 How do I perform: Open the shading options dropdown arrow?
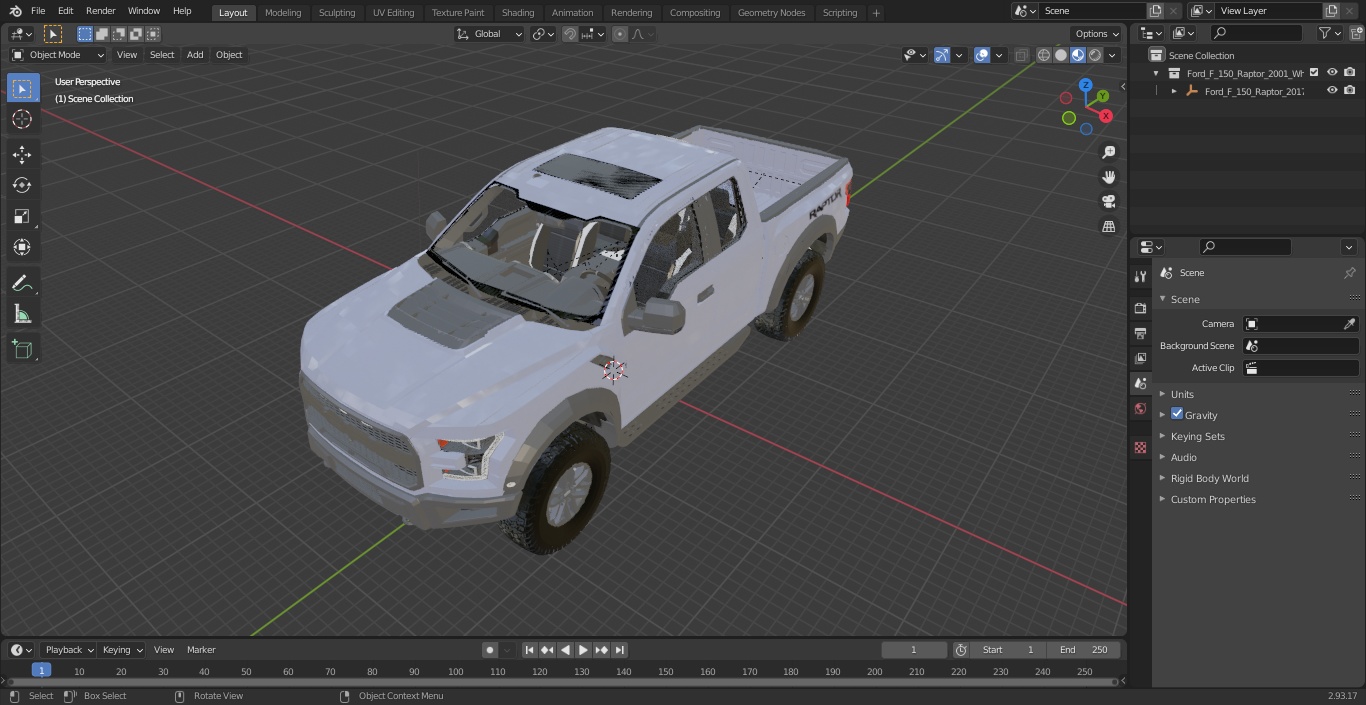pos(1112,55)
